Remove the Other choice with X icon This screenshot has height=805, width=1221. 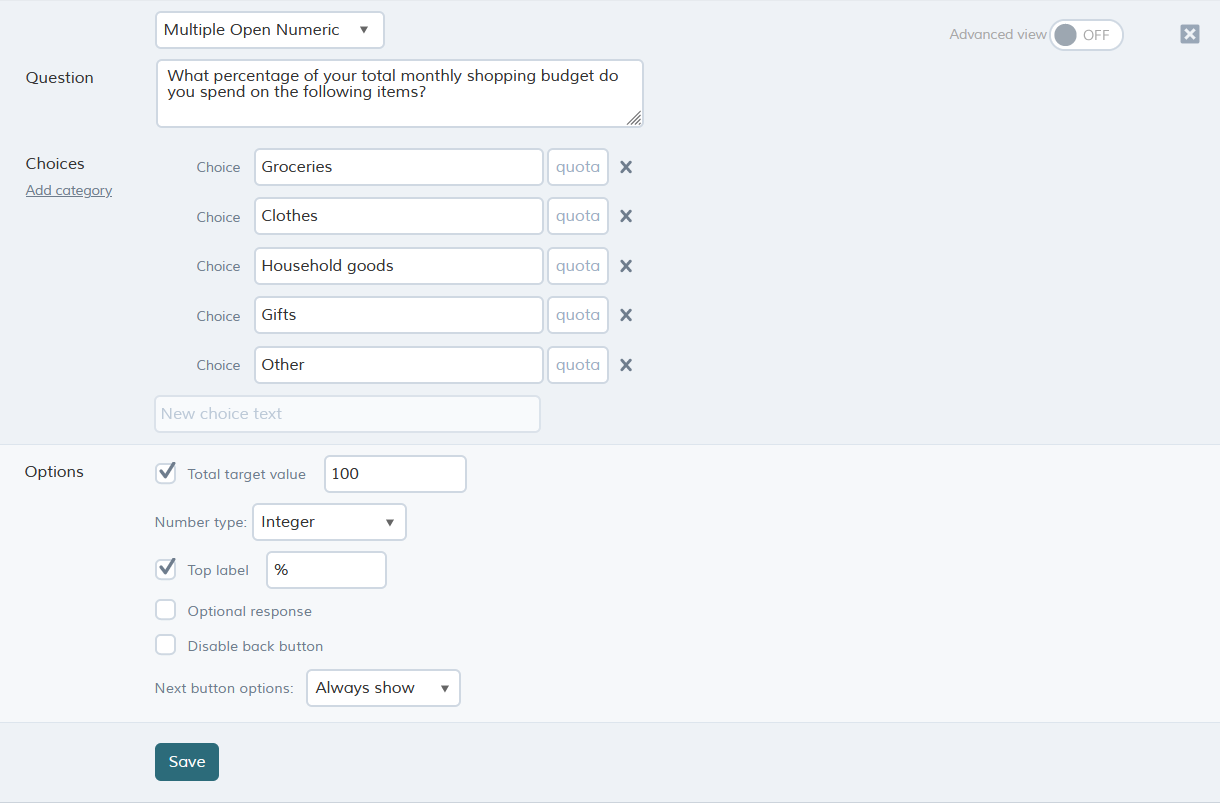pos(626,365)
